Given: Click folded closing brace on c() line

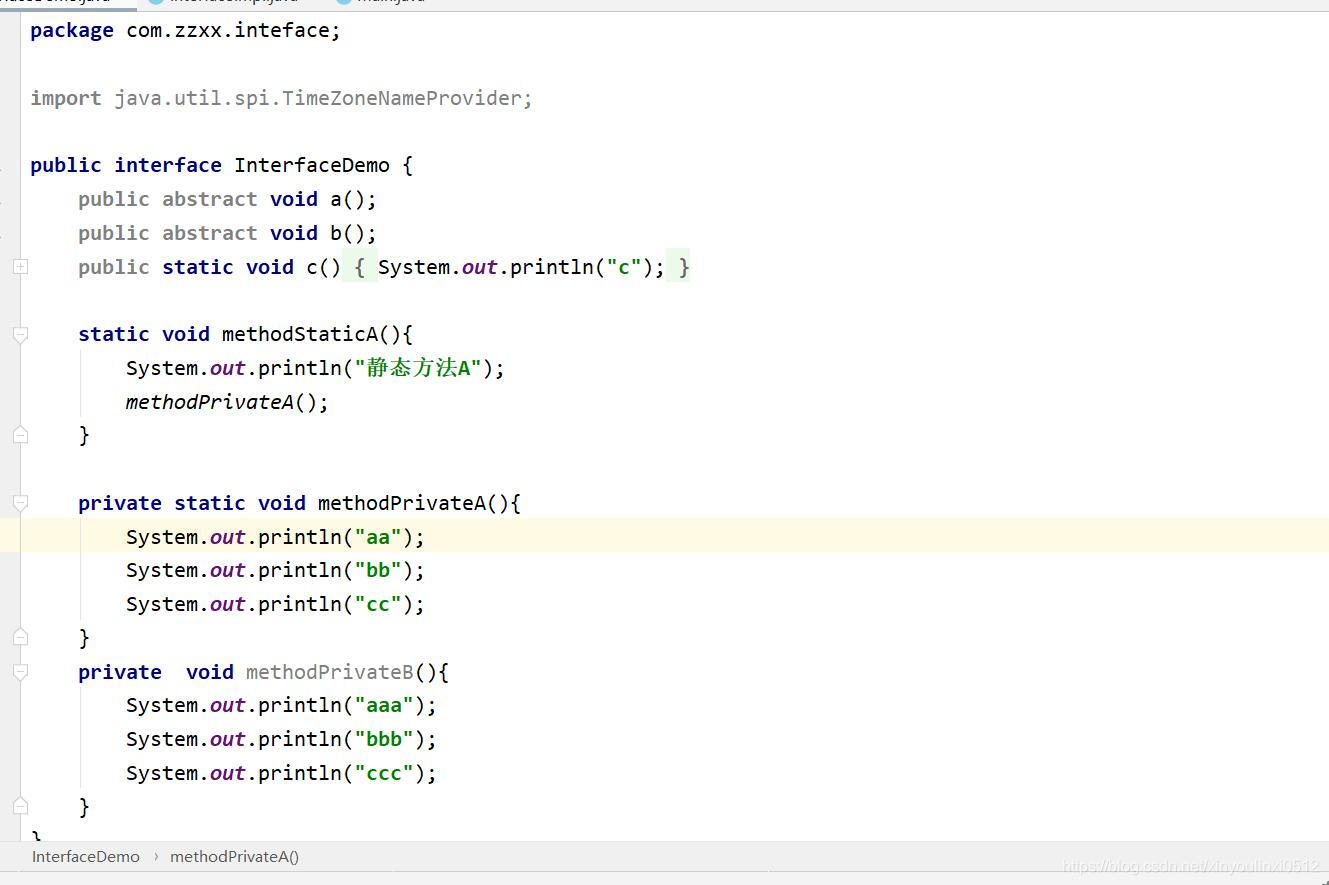Looking at the screenshot, I should (x=679, y=267).
